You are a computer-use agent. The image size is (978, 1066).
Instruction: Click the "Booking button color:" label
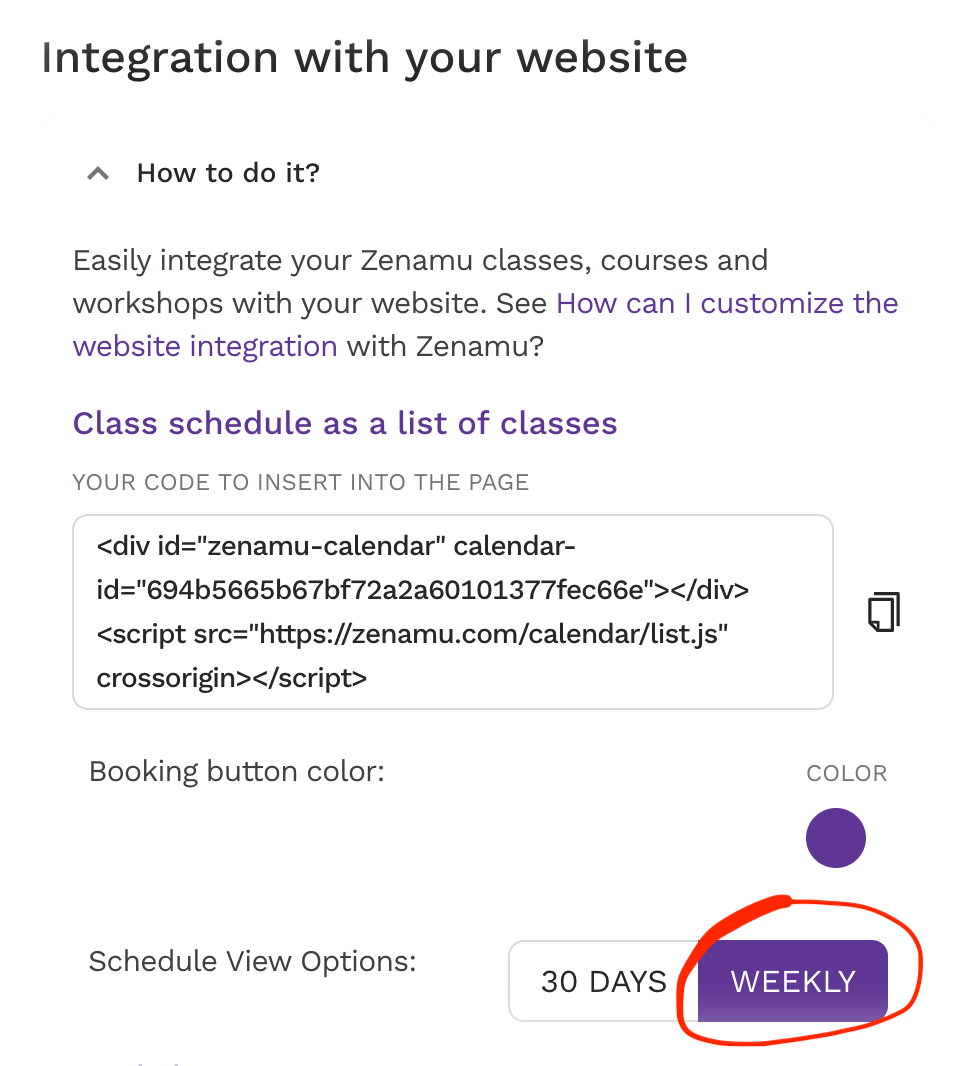236,772
